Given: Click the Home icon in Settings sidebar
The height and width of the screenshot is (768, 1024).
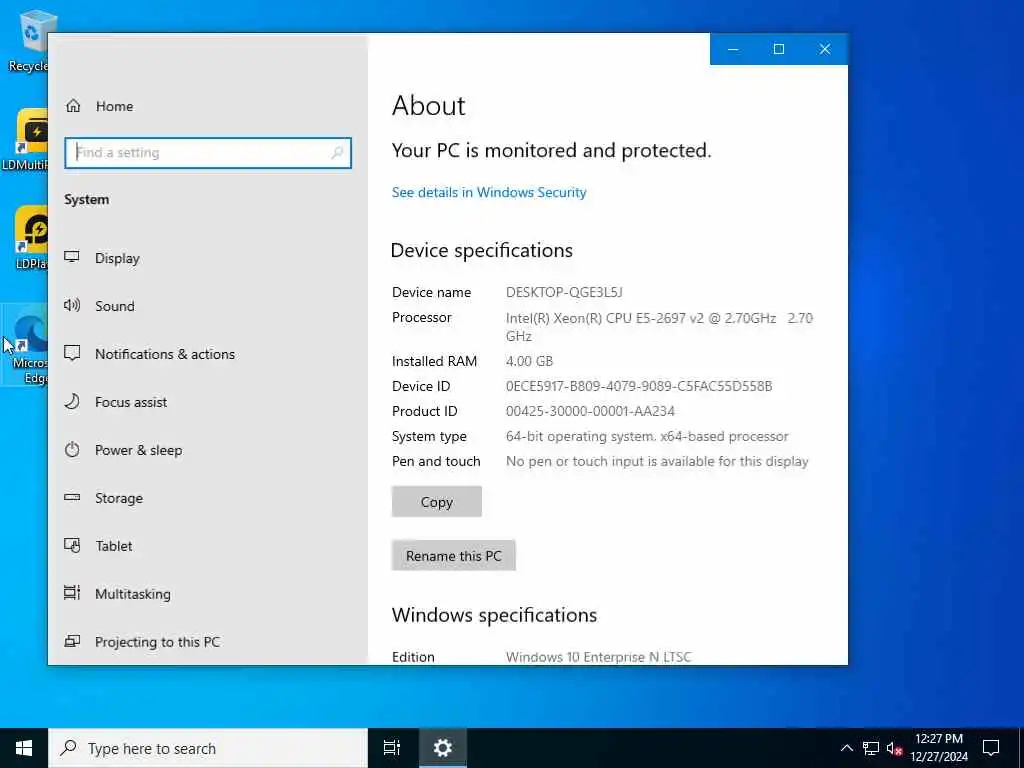Looking at the screenshot, I should [x=73, y=106].
